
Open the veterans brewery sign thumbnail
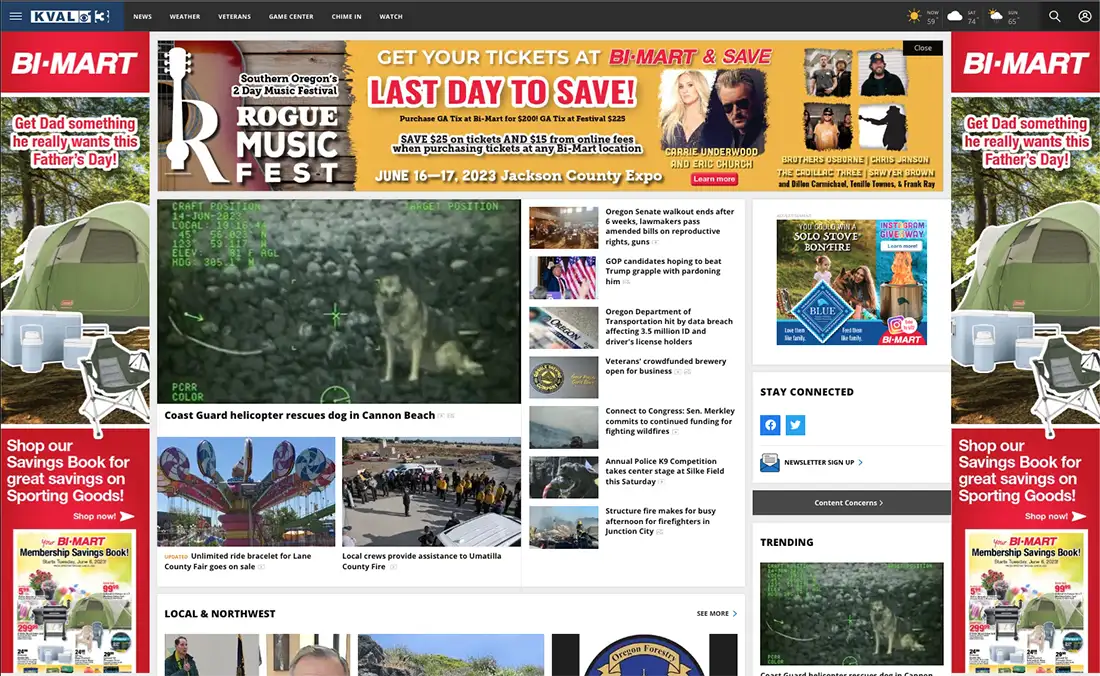click(x=563, y=377)
